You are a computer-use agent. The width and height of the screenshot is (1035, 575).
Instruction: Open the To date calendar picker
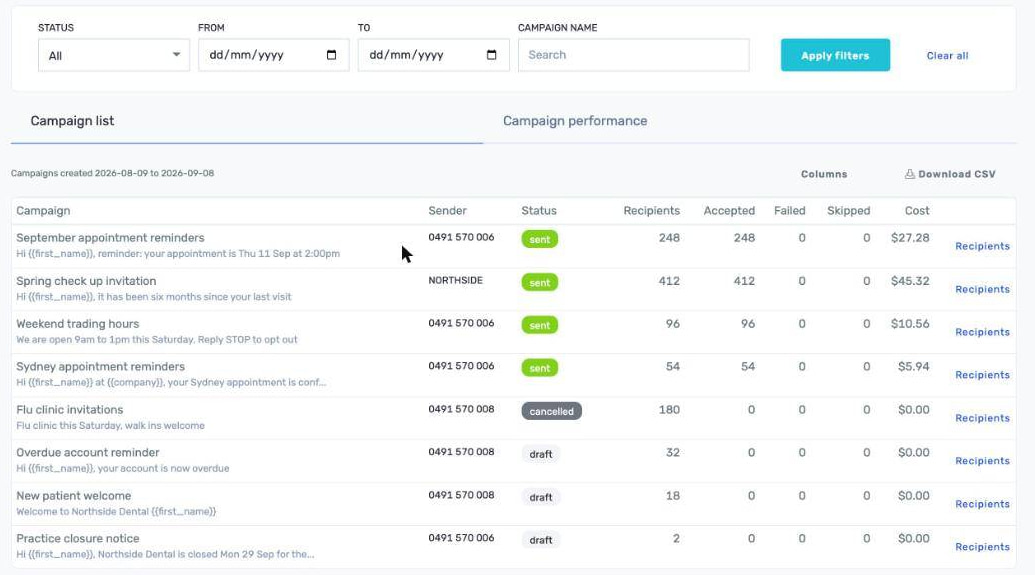pos(491,55)
